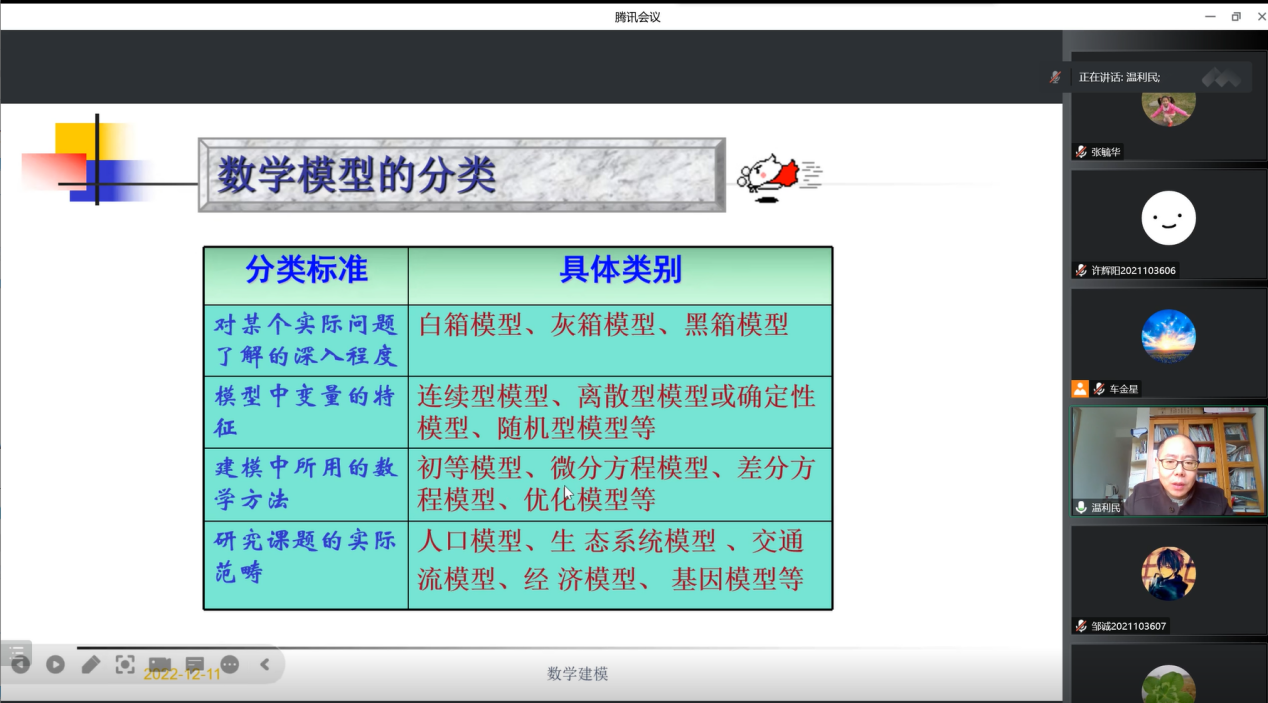Select the pen annotation tool

[90, 664]
